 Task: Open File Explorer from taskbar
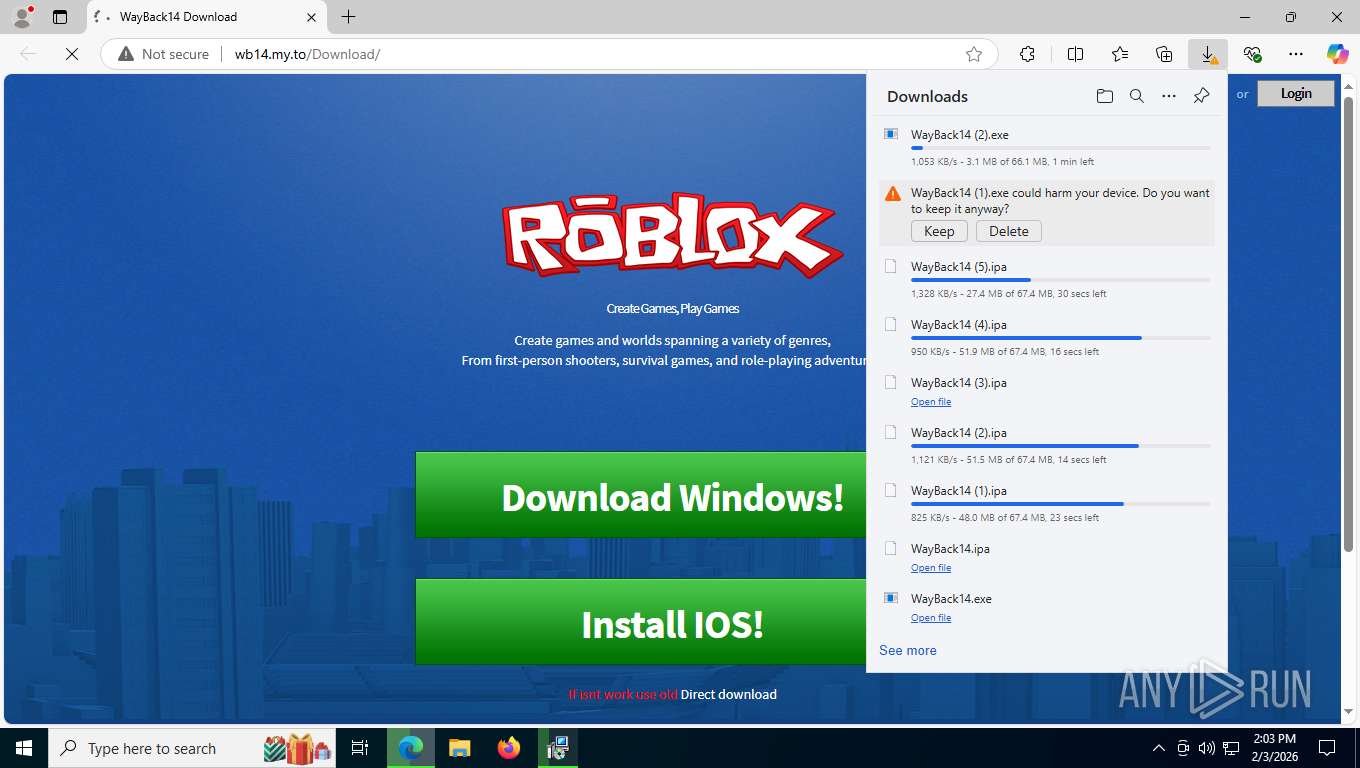click(459, 748)
